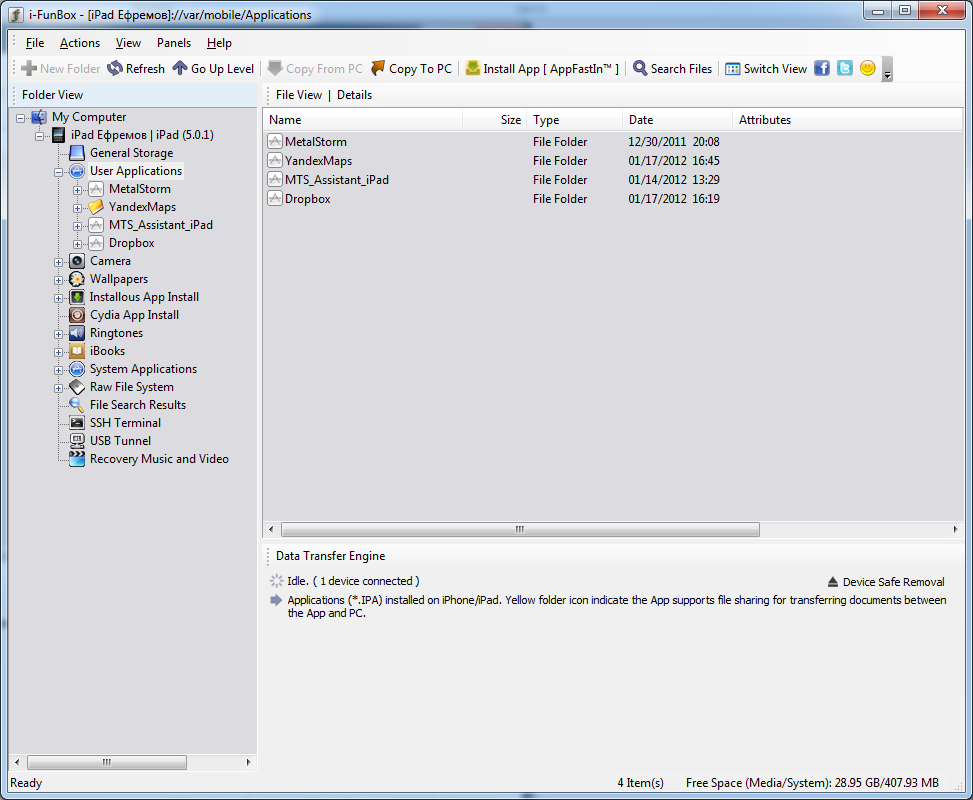Select Raw File System tree icon

coord(77,387)
